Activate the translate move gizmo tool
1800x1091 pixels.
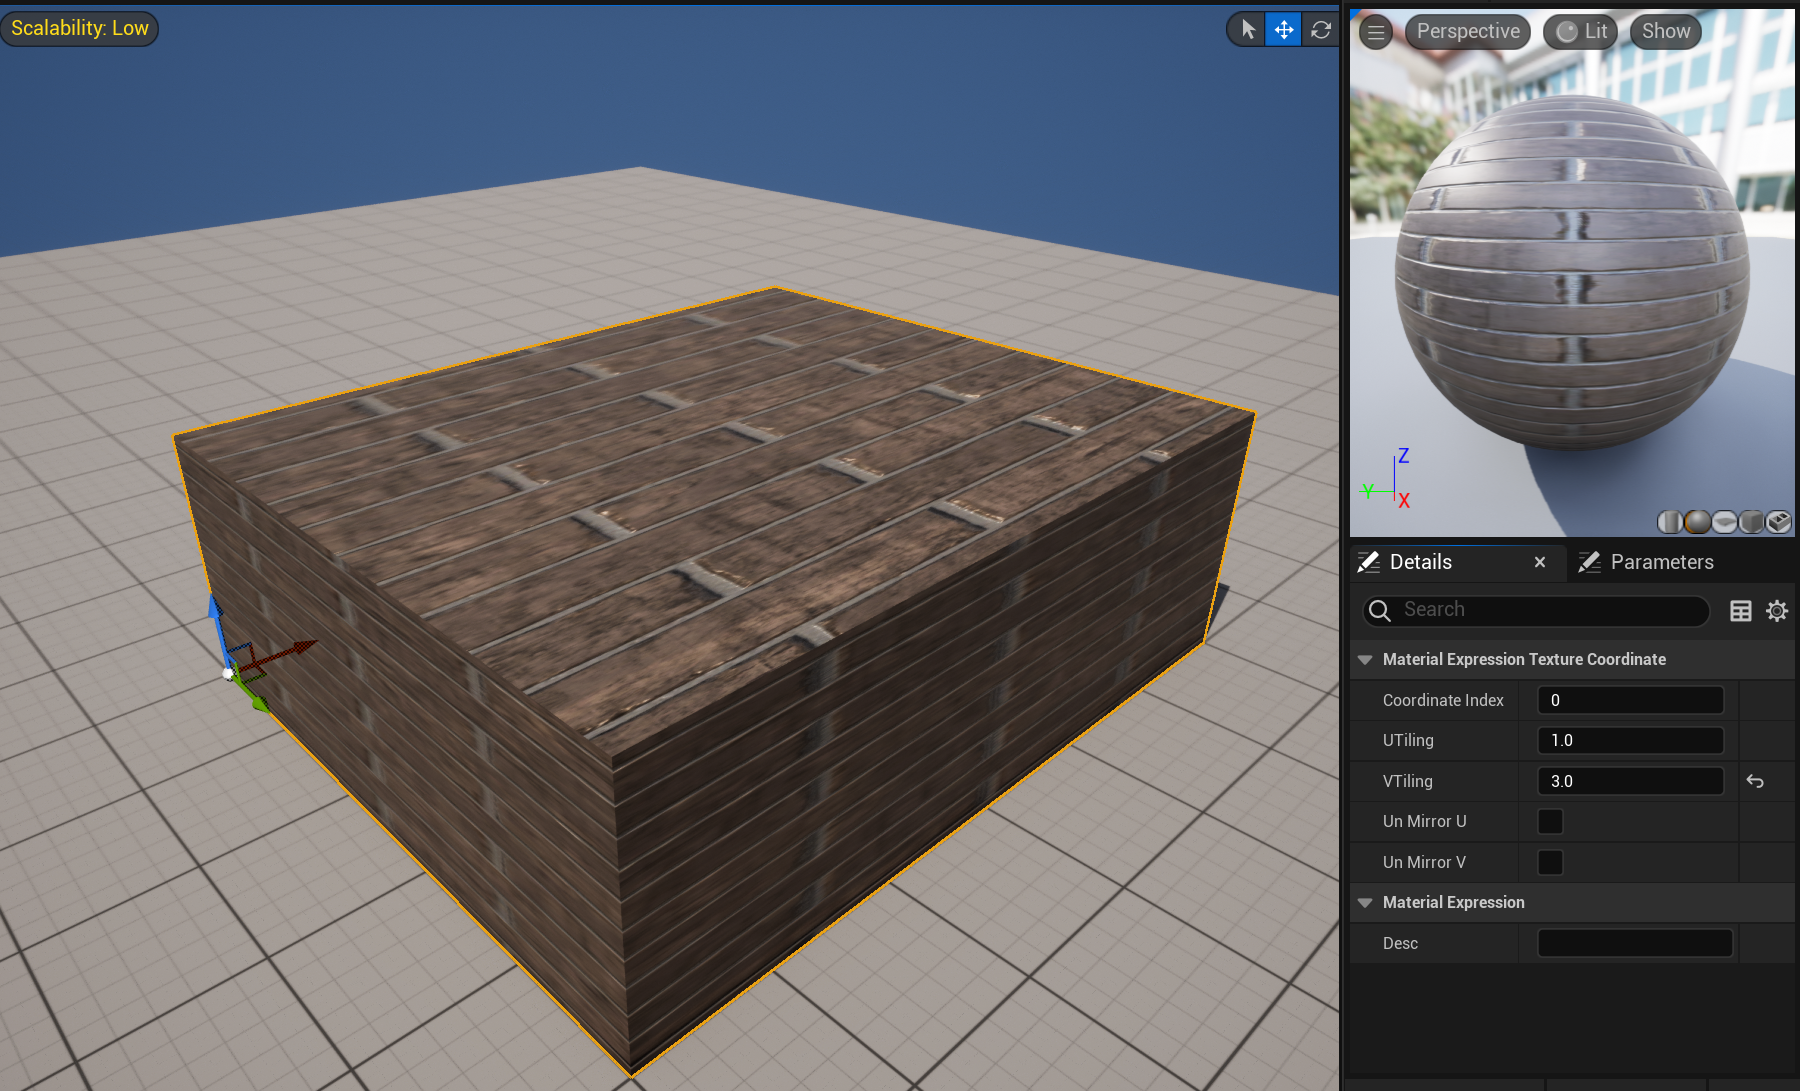point(1284,30)
